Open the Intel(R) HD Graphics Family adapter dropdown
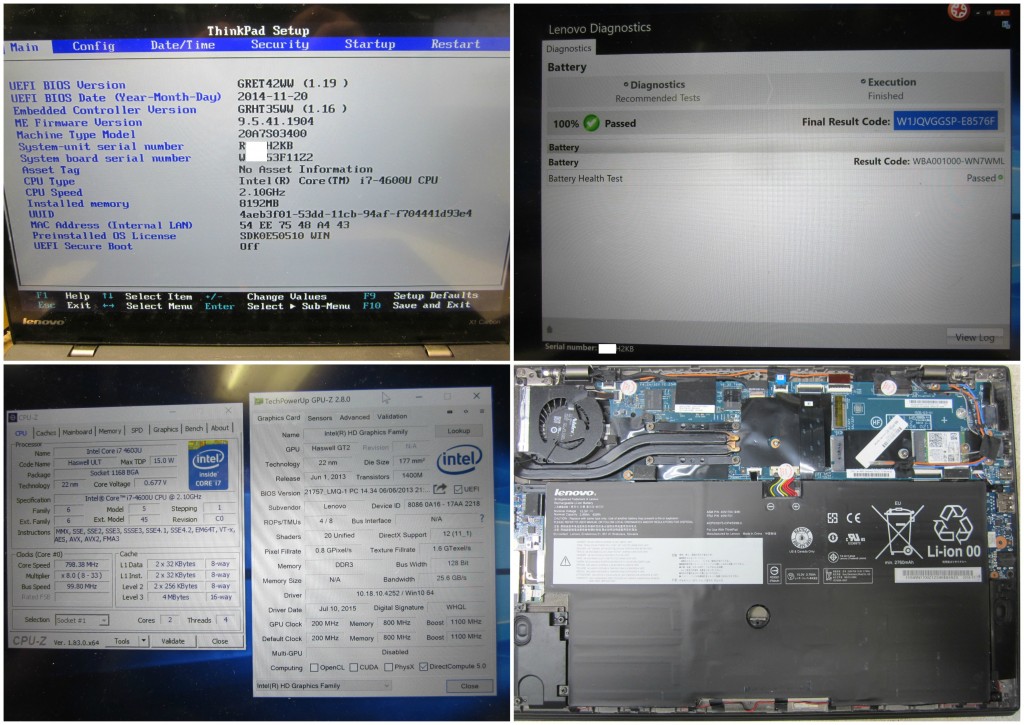The image size is (1024, 725). tap(323, 686)
